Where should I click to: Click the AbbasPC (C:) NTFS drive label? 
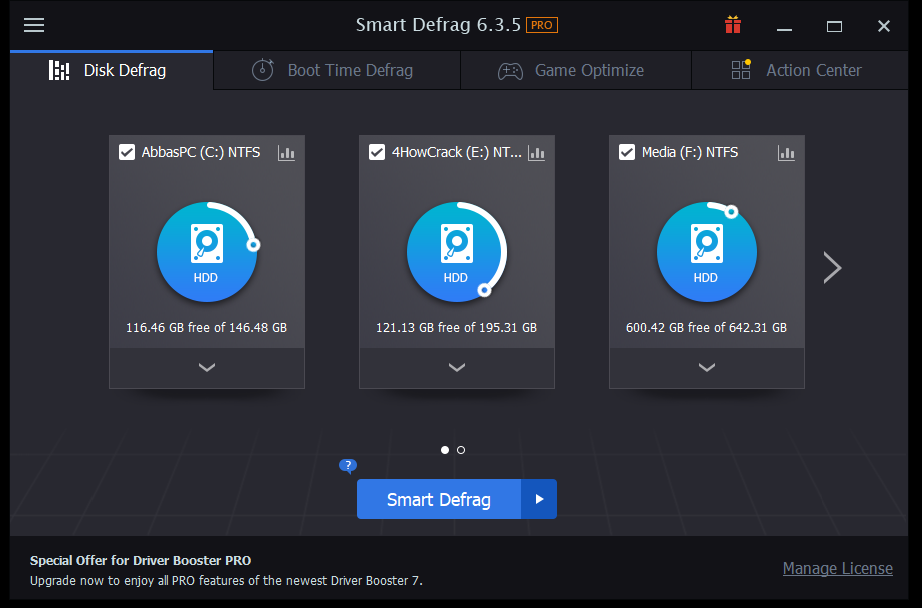[x=201, y=152]
